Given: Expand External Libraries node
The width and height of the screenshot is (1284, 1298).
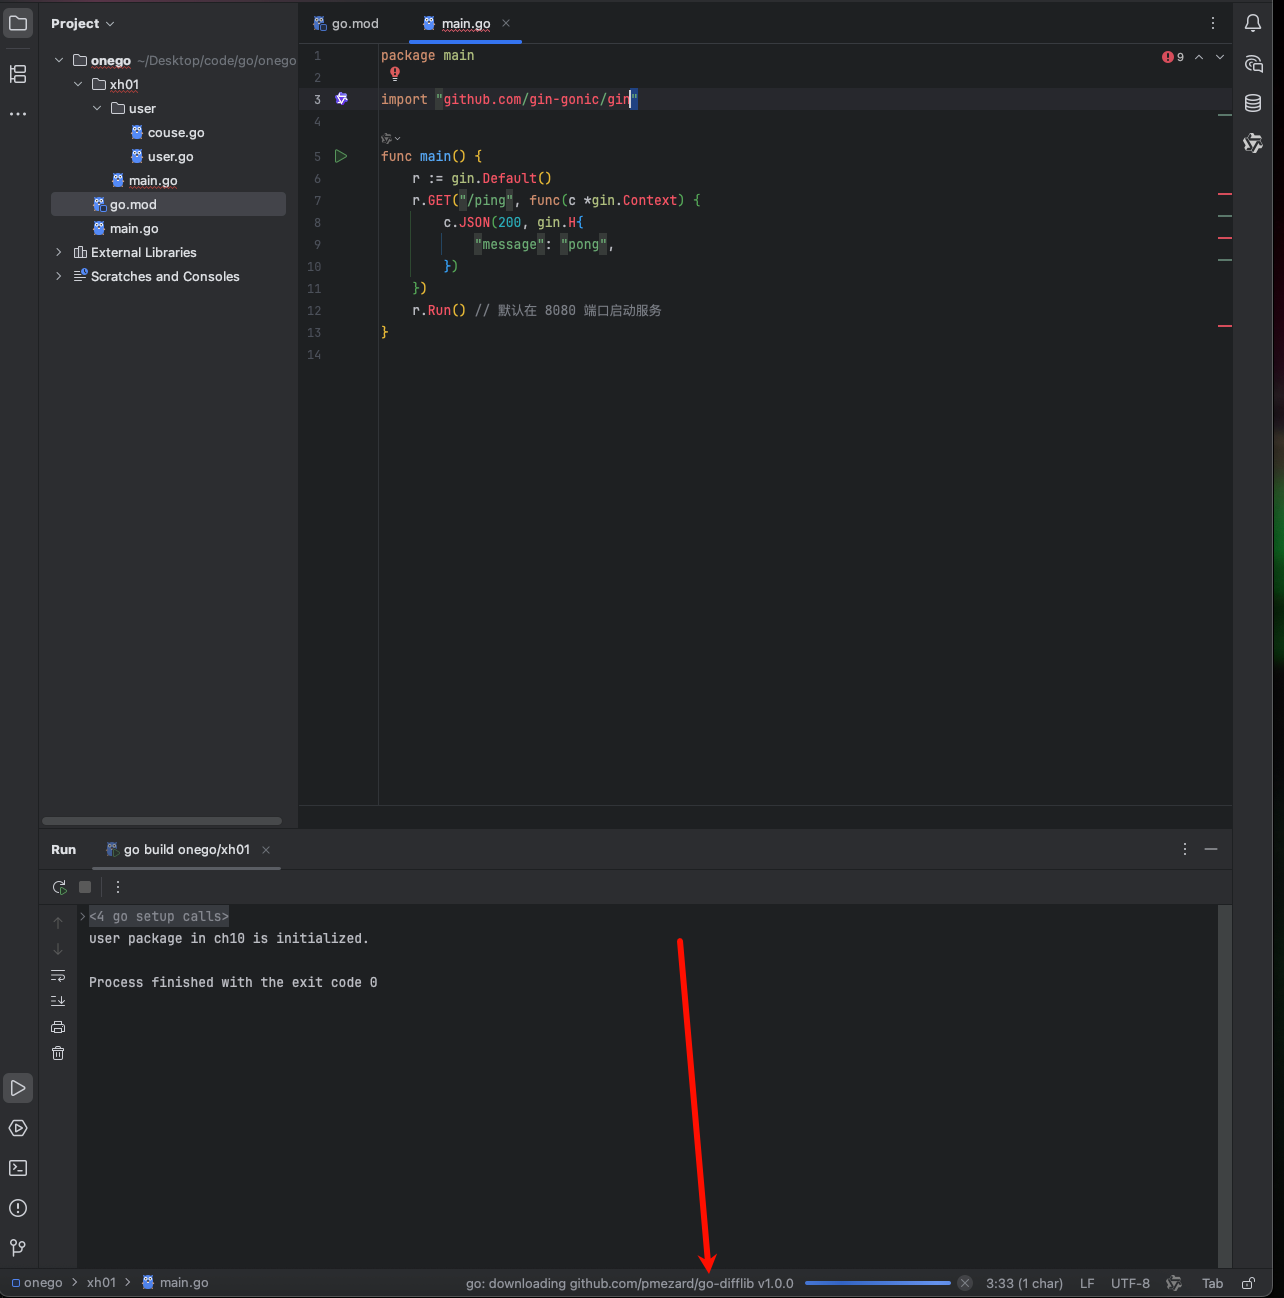Looking at the screenshot, I should tap(59, 252).
